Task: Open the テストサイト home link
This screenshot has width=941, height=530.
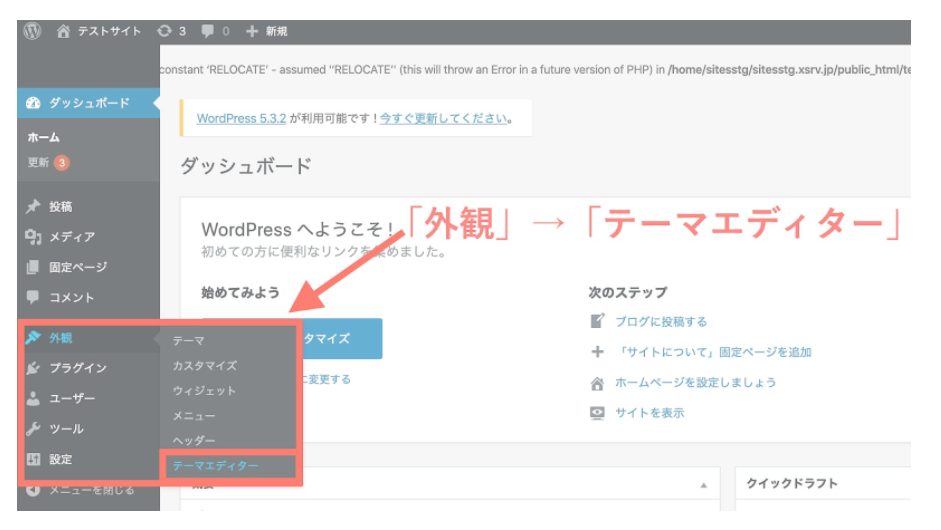Action: pyautogui.click(x=99, y=31)
